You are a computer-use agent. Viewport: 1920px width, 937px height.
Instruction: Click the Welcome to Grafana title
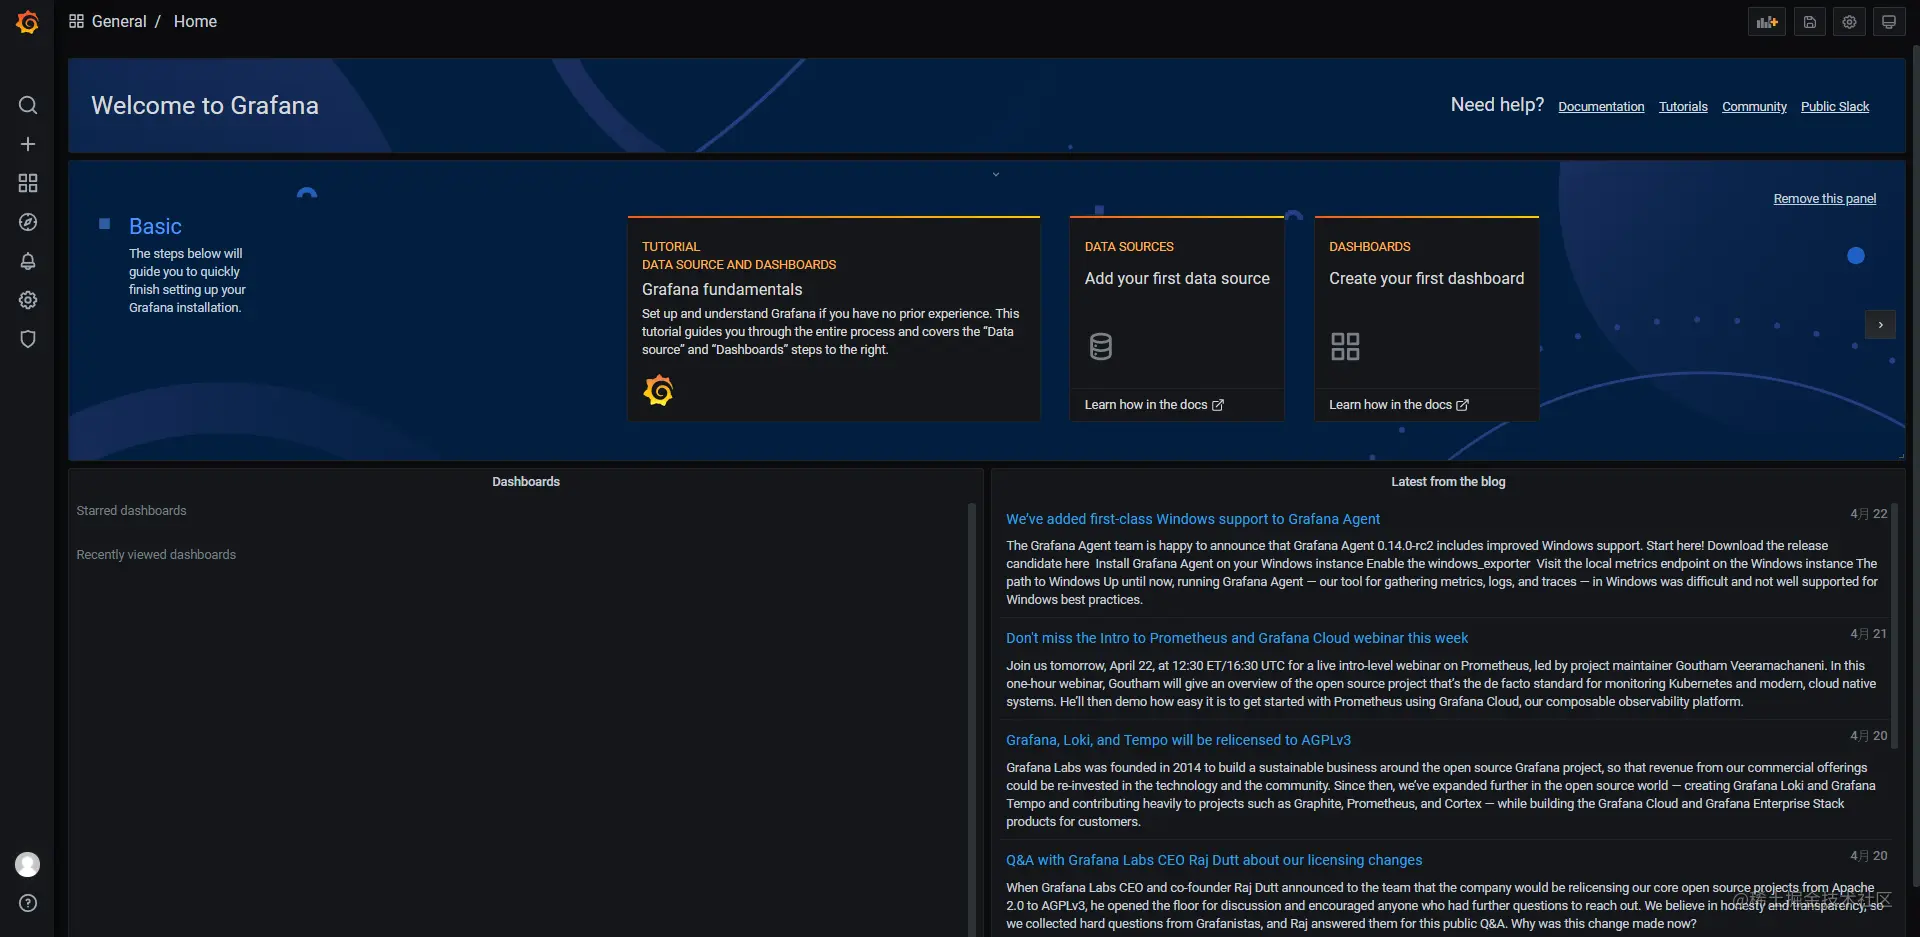pyautogui.click(x=205, y=105)
